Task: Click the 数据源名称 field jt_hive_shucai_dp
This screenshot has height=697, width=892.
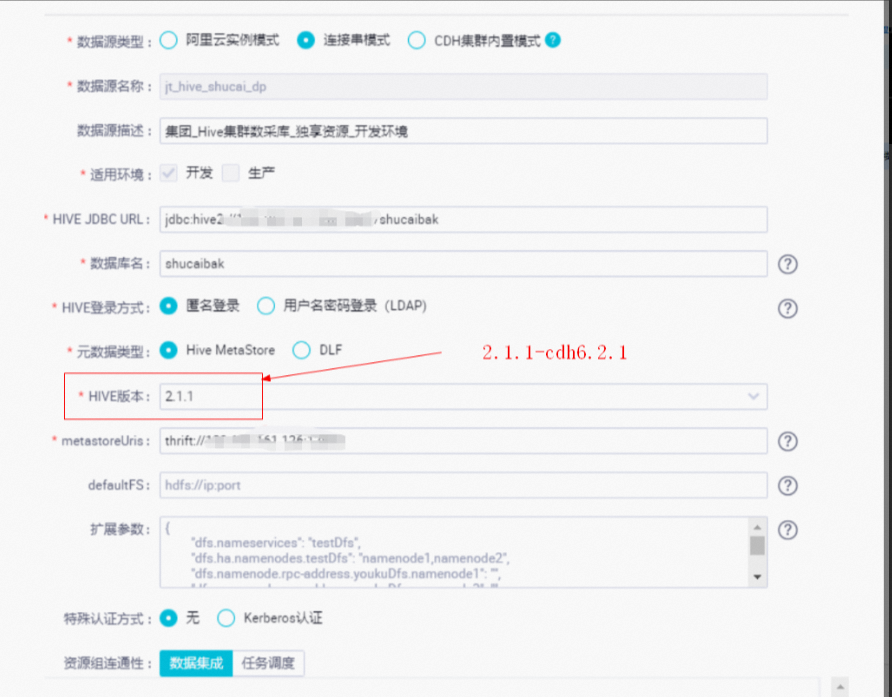Action: point(463,86)
